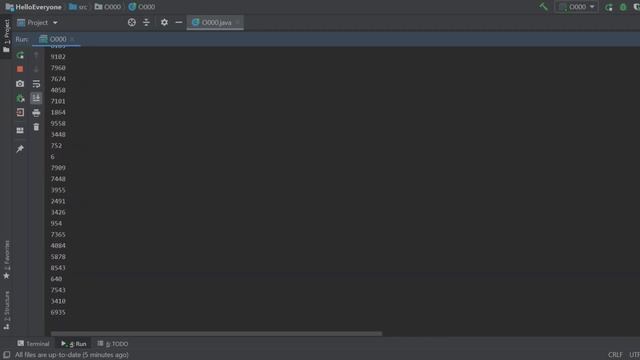Screen dimensions: 640x360
Task: Click the exit run icon
Action: pos(20,113)
